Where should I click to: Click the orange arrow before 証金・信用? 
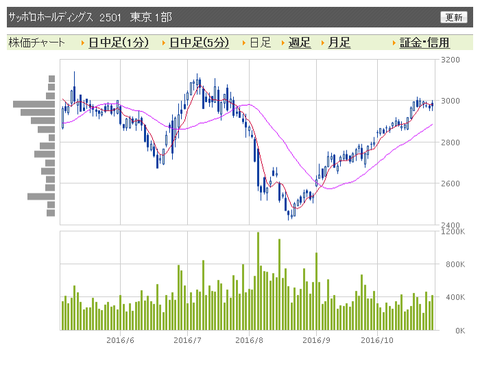coord(394,43)
